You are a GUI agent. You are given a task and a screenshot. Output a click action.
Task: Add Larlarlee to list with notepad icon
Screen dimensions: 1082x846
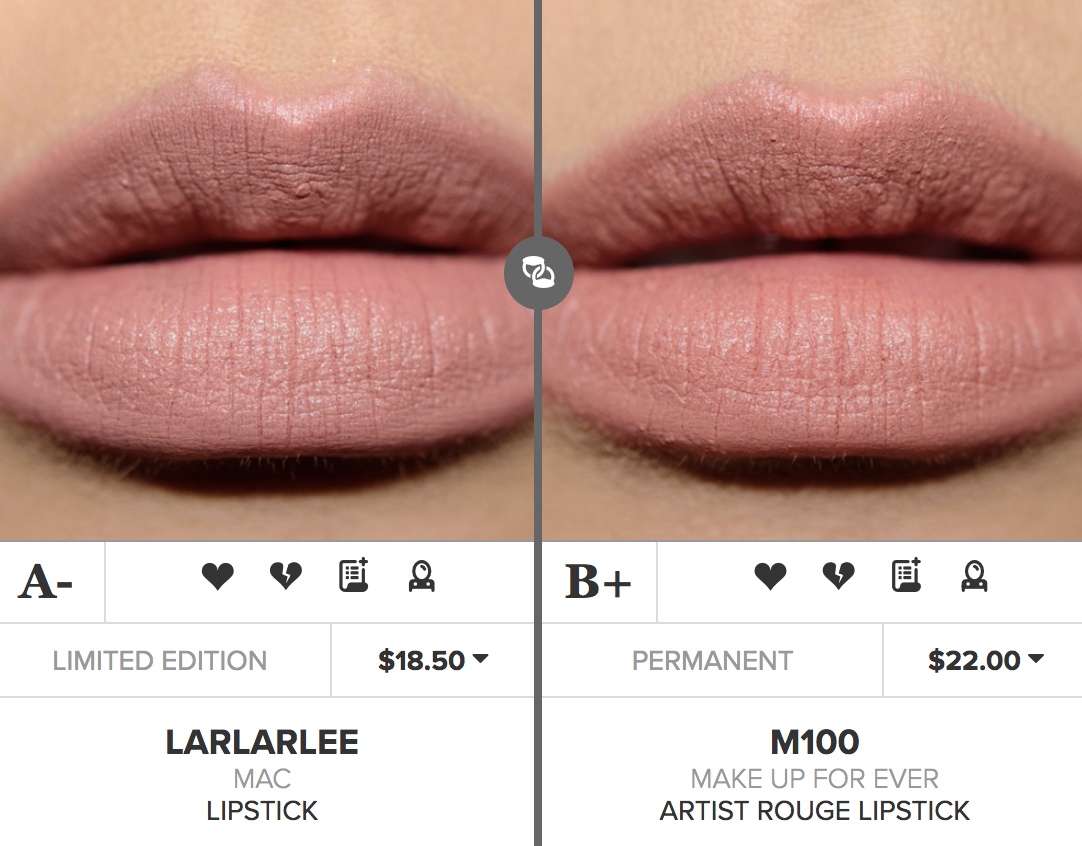click(x=354, y=576)
